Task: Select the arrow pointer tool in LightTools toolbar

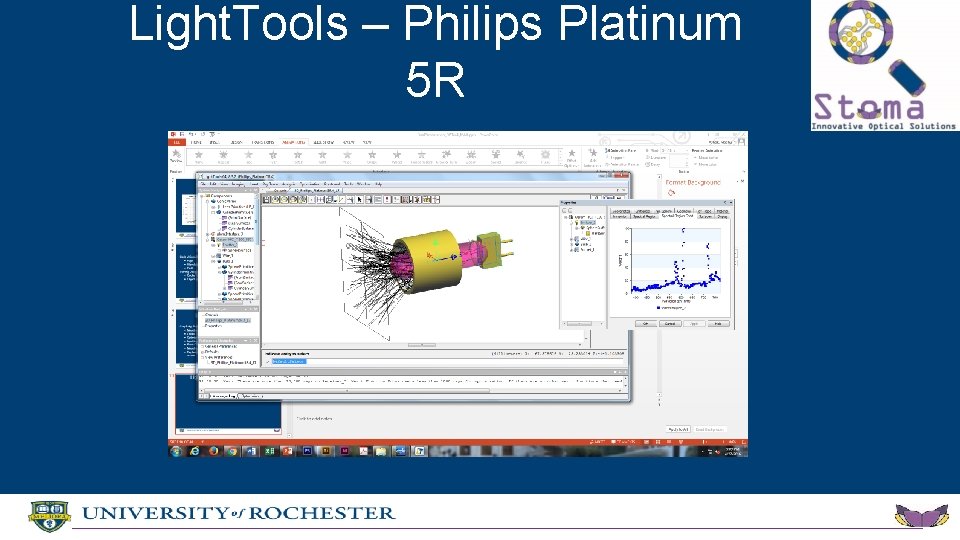Action: click(x=359, y=200)
